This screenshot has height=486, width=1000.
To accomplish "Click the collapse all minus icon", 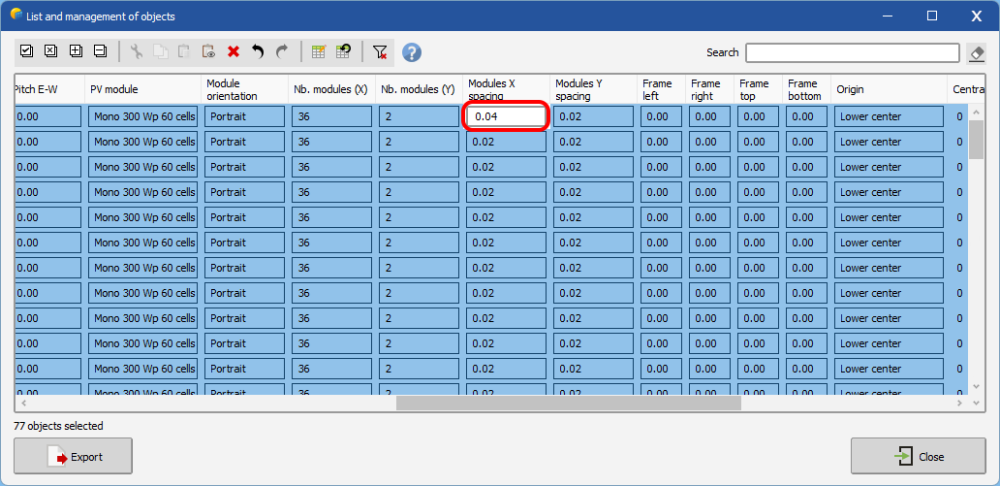I will [99, 52].
